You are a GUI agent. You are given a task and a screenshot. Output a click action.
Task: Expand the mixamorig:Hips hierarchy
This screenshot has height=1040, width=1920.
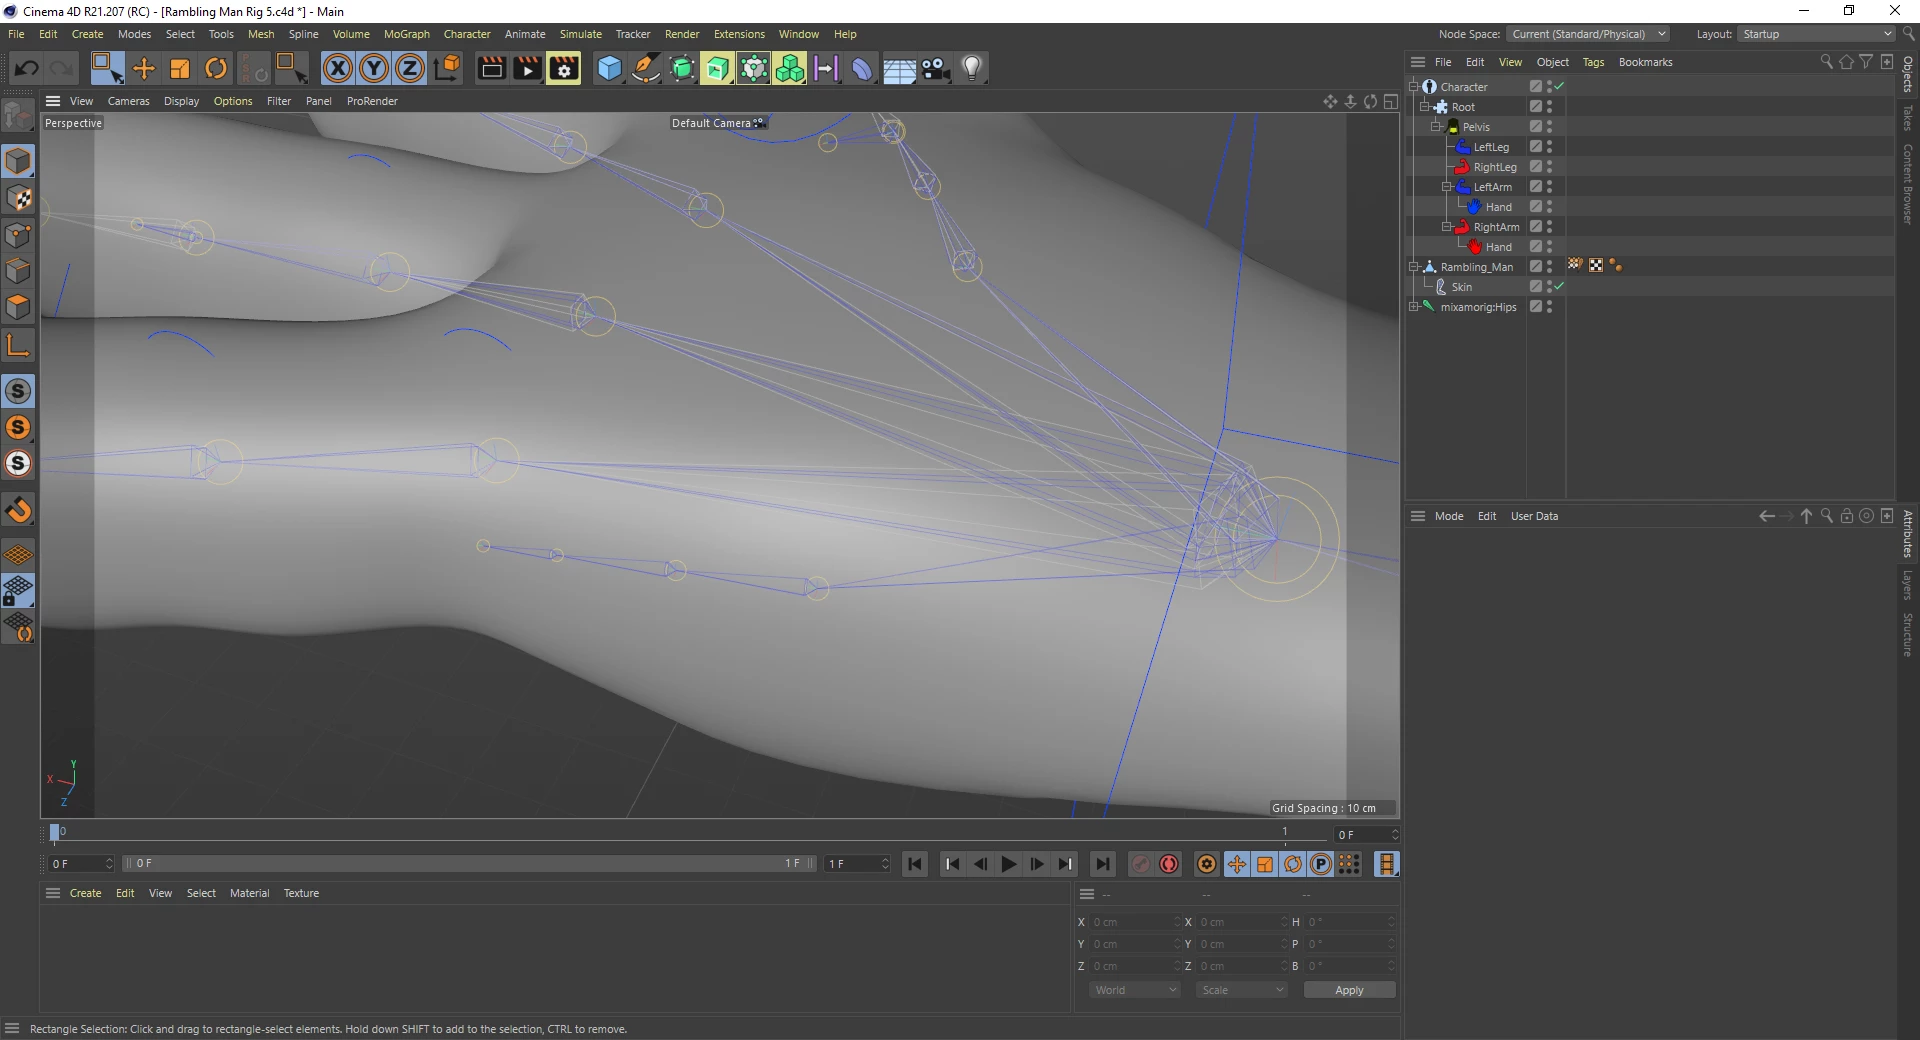(1414, 307)
